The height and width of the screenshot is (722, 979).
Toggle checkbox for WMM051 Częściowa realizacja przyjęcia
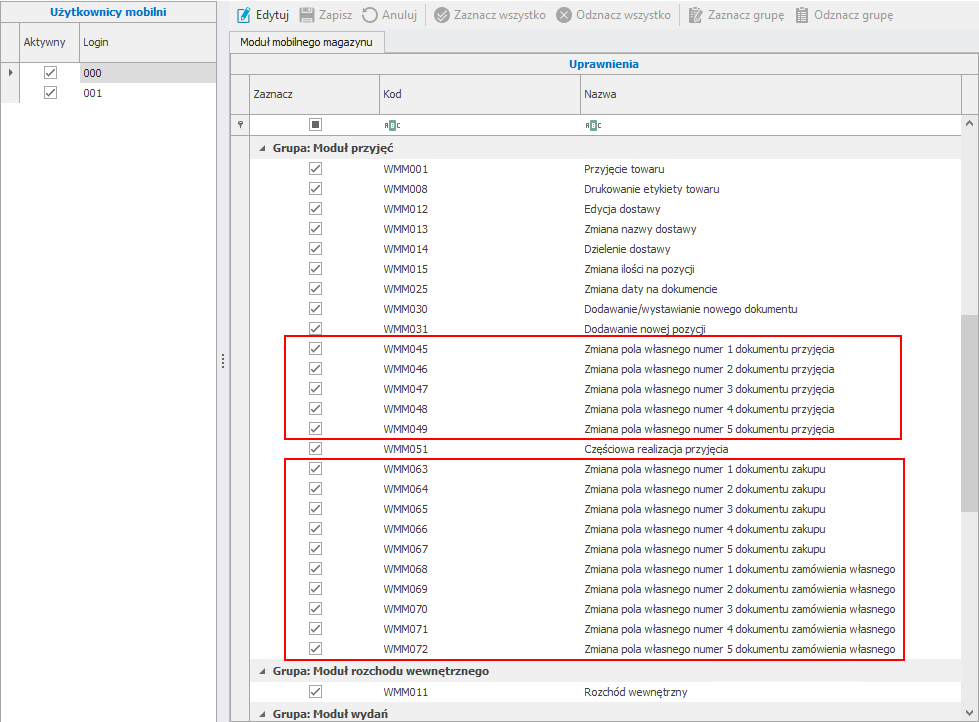[315, 449]
